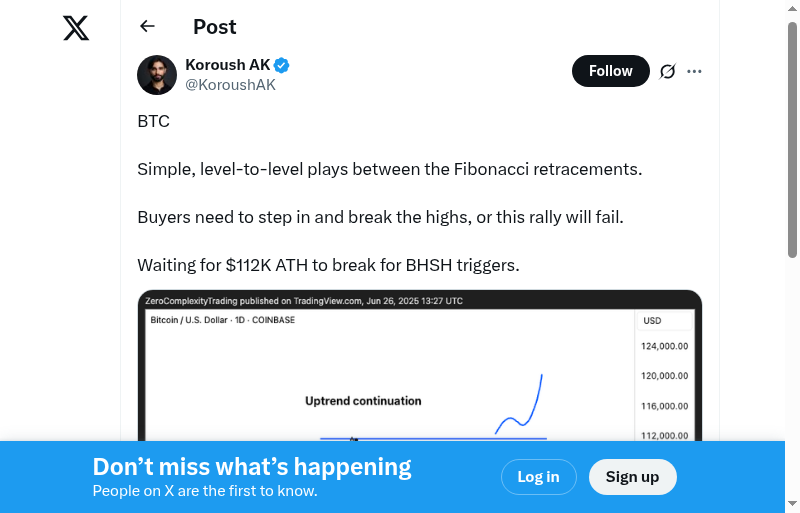The image size is (800, 513).
Task: Click the Post page heading
Action: [215, 27]
